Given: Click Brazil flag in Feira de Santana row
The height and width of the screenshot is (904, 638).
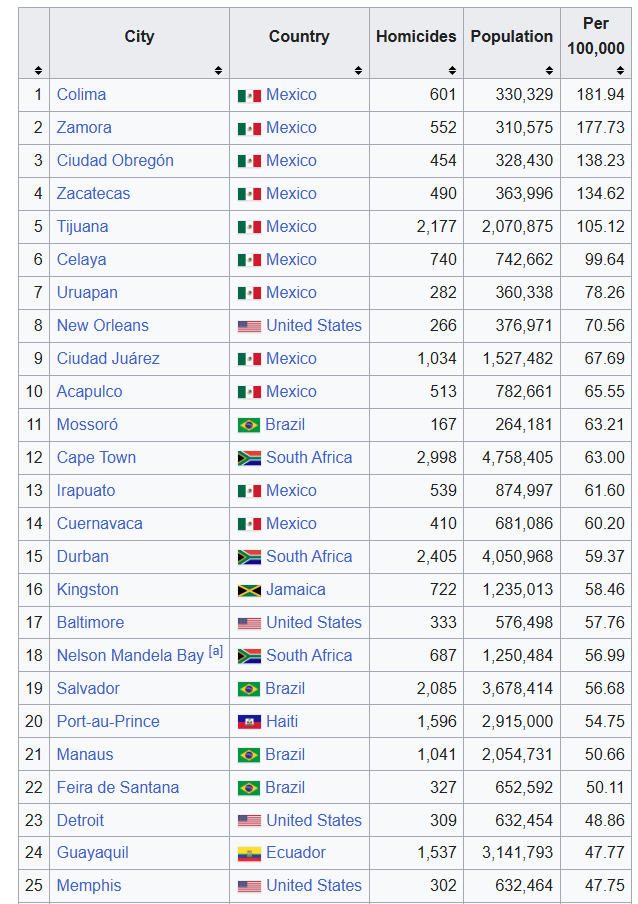Looking at the screenshot, I should click(x=249, y=788).
